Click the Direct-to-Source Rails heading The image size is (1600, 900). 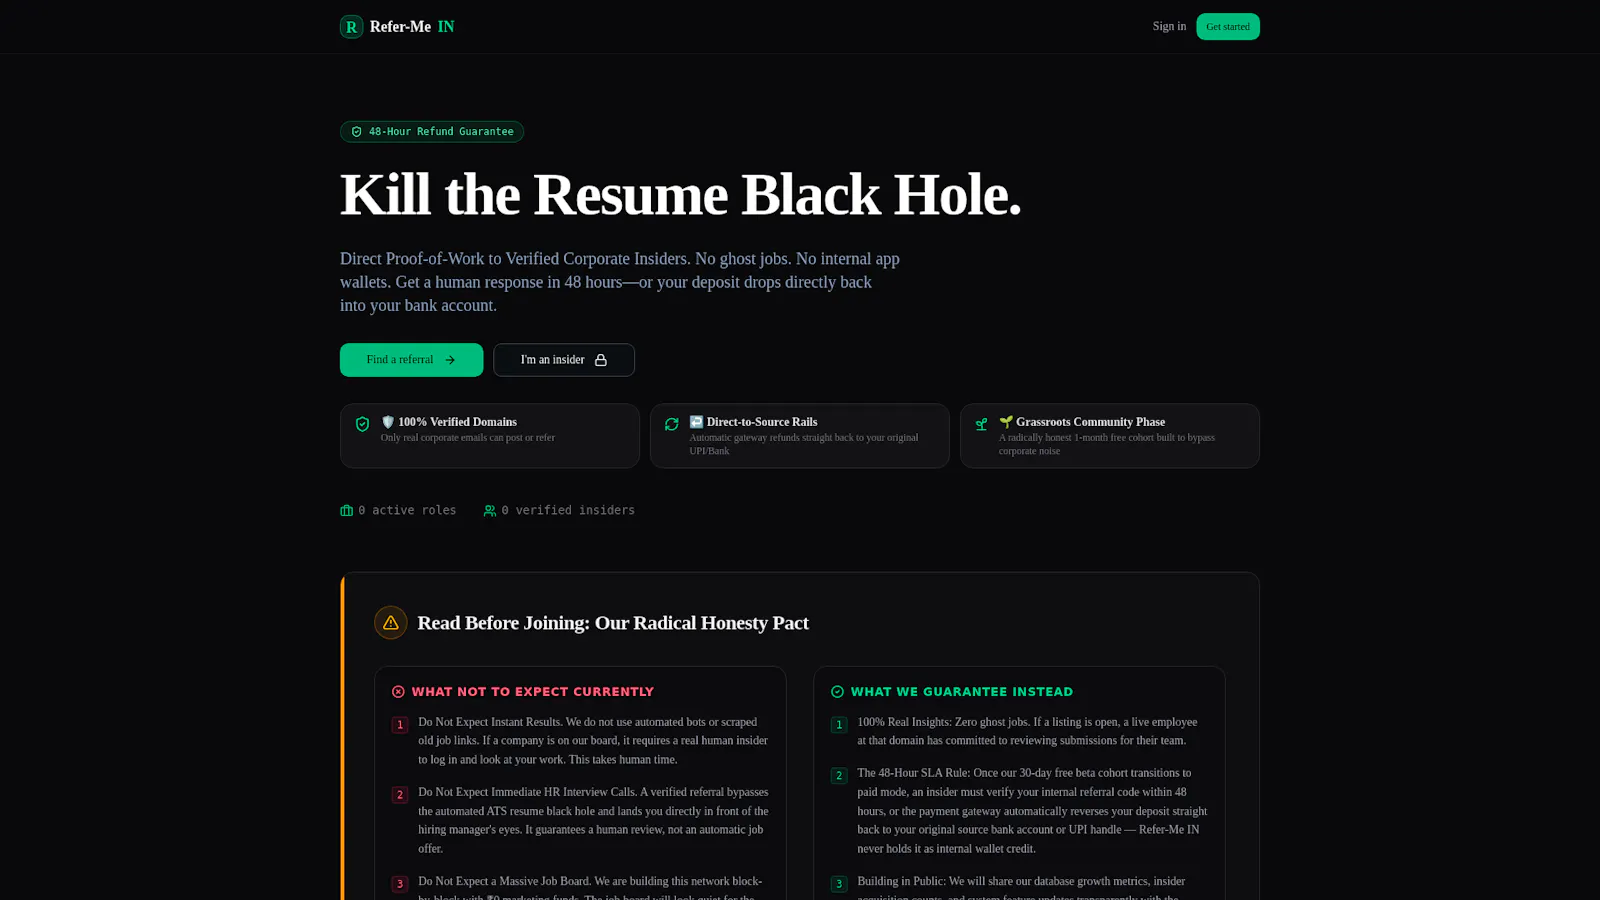[753, 422]
